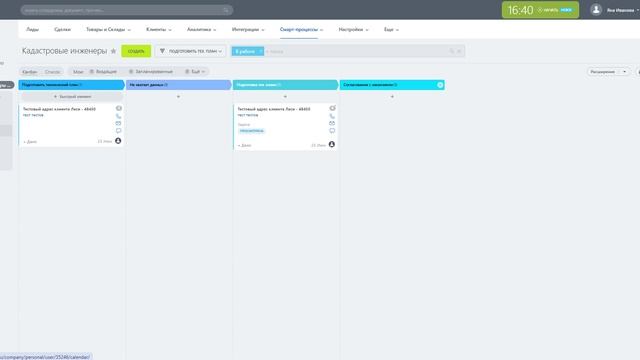Open first column card title Тестовый адрес клиента
Screen dimensions: 640x360
click(x=59, y=109)
